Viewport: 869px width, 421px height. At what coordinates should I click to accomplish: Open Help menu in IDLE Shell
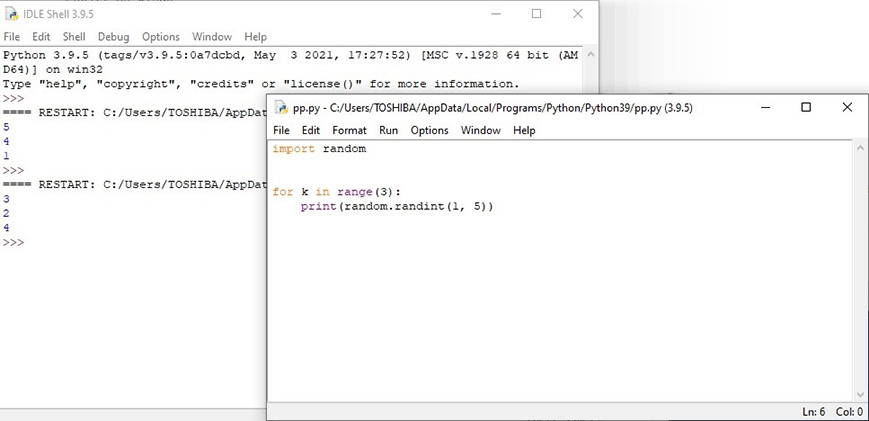pyautogui.click(x=255, y=37)
